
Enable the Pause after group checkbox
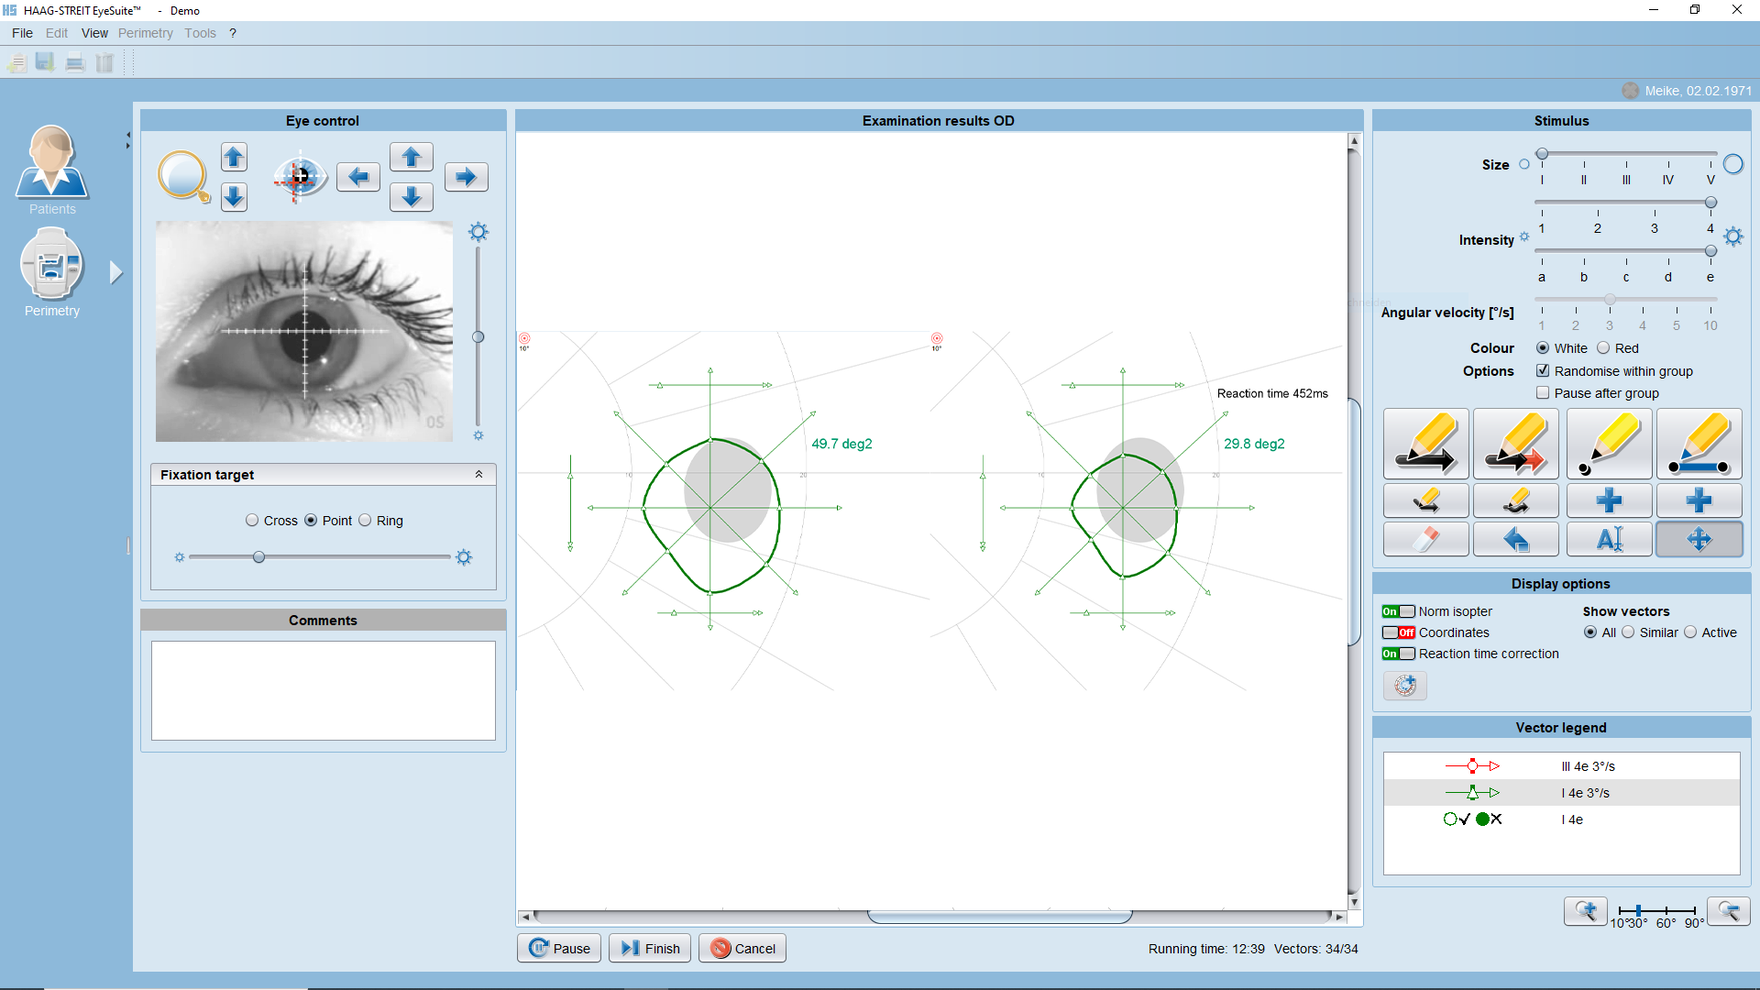[x=1543, y=393]
